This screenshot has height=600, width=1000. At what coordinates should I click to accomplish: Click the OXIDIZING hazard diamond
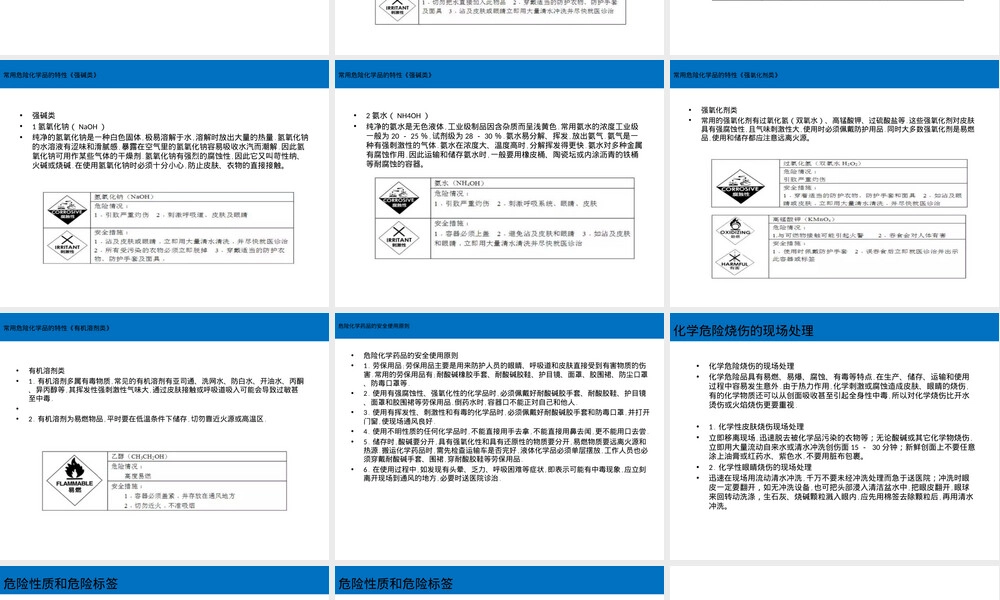click(x=735, y=231)
